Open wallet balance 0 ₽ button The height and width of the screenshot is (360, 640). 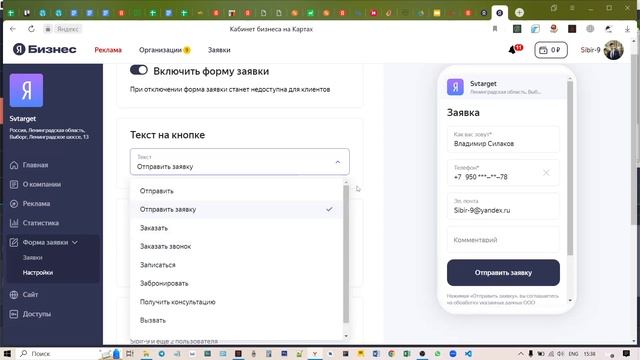[551, 50]
